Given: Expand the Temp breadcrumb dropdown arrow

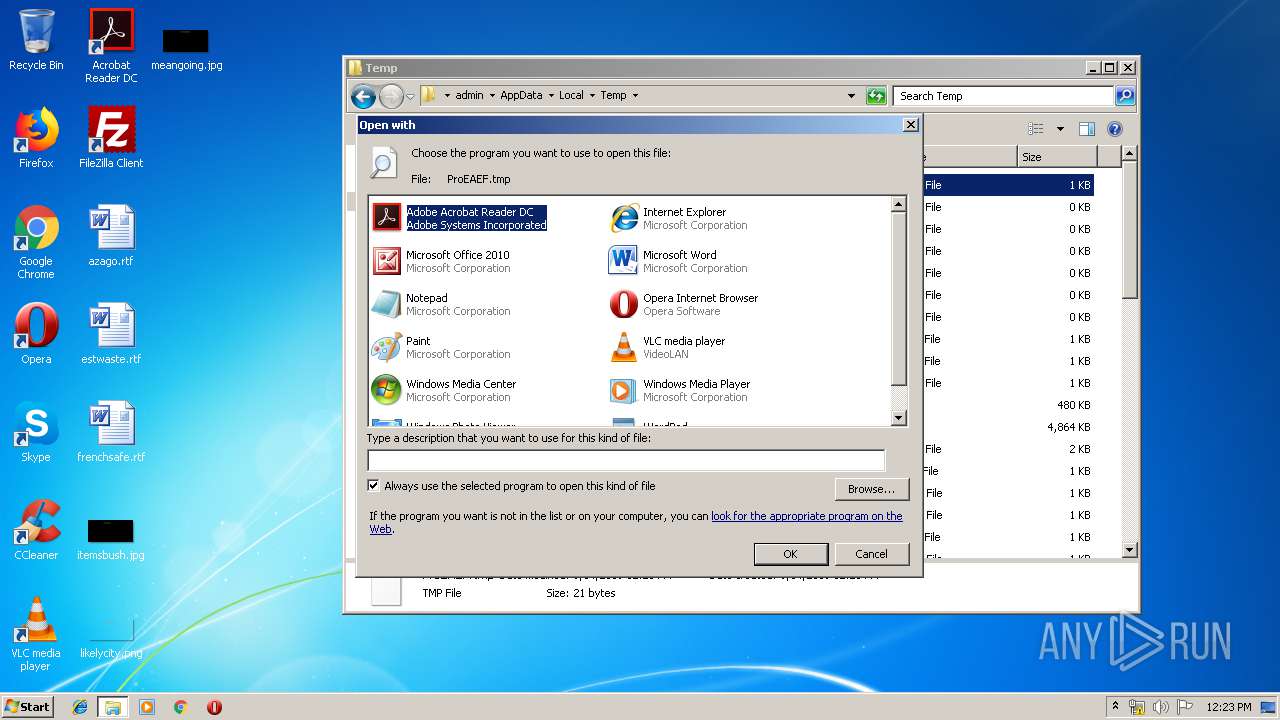Looking at the screenshot, I should [x=635, y=96].
